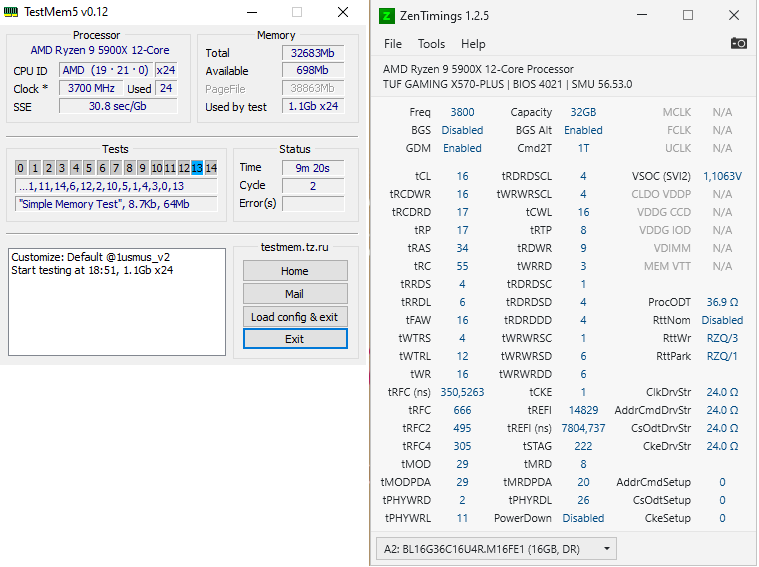Click the highlighted test 13 box
The height and width of the screenshot is (567, 759).
[197, 168]
